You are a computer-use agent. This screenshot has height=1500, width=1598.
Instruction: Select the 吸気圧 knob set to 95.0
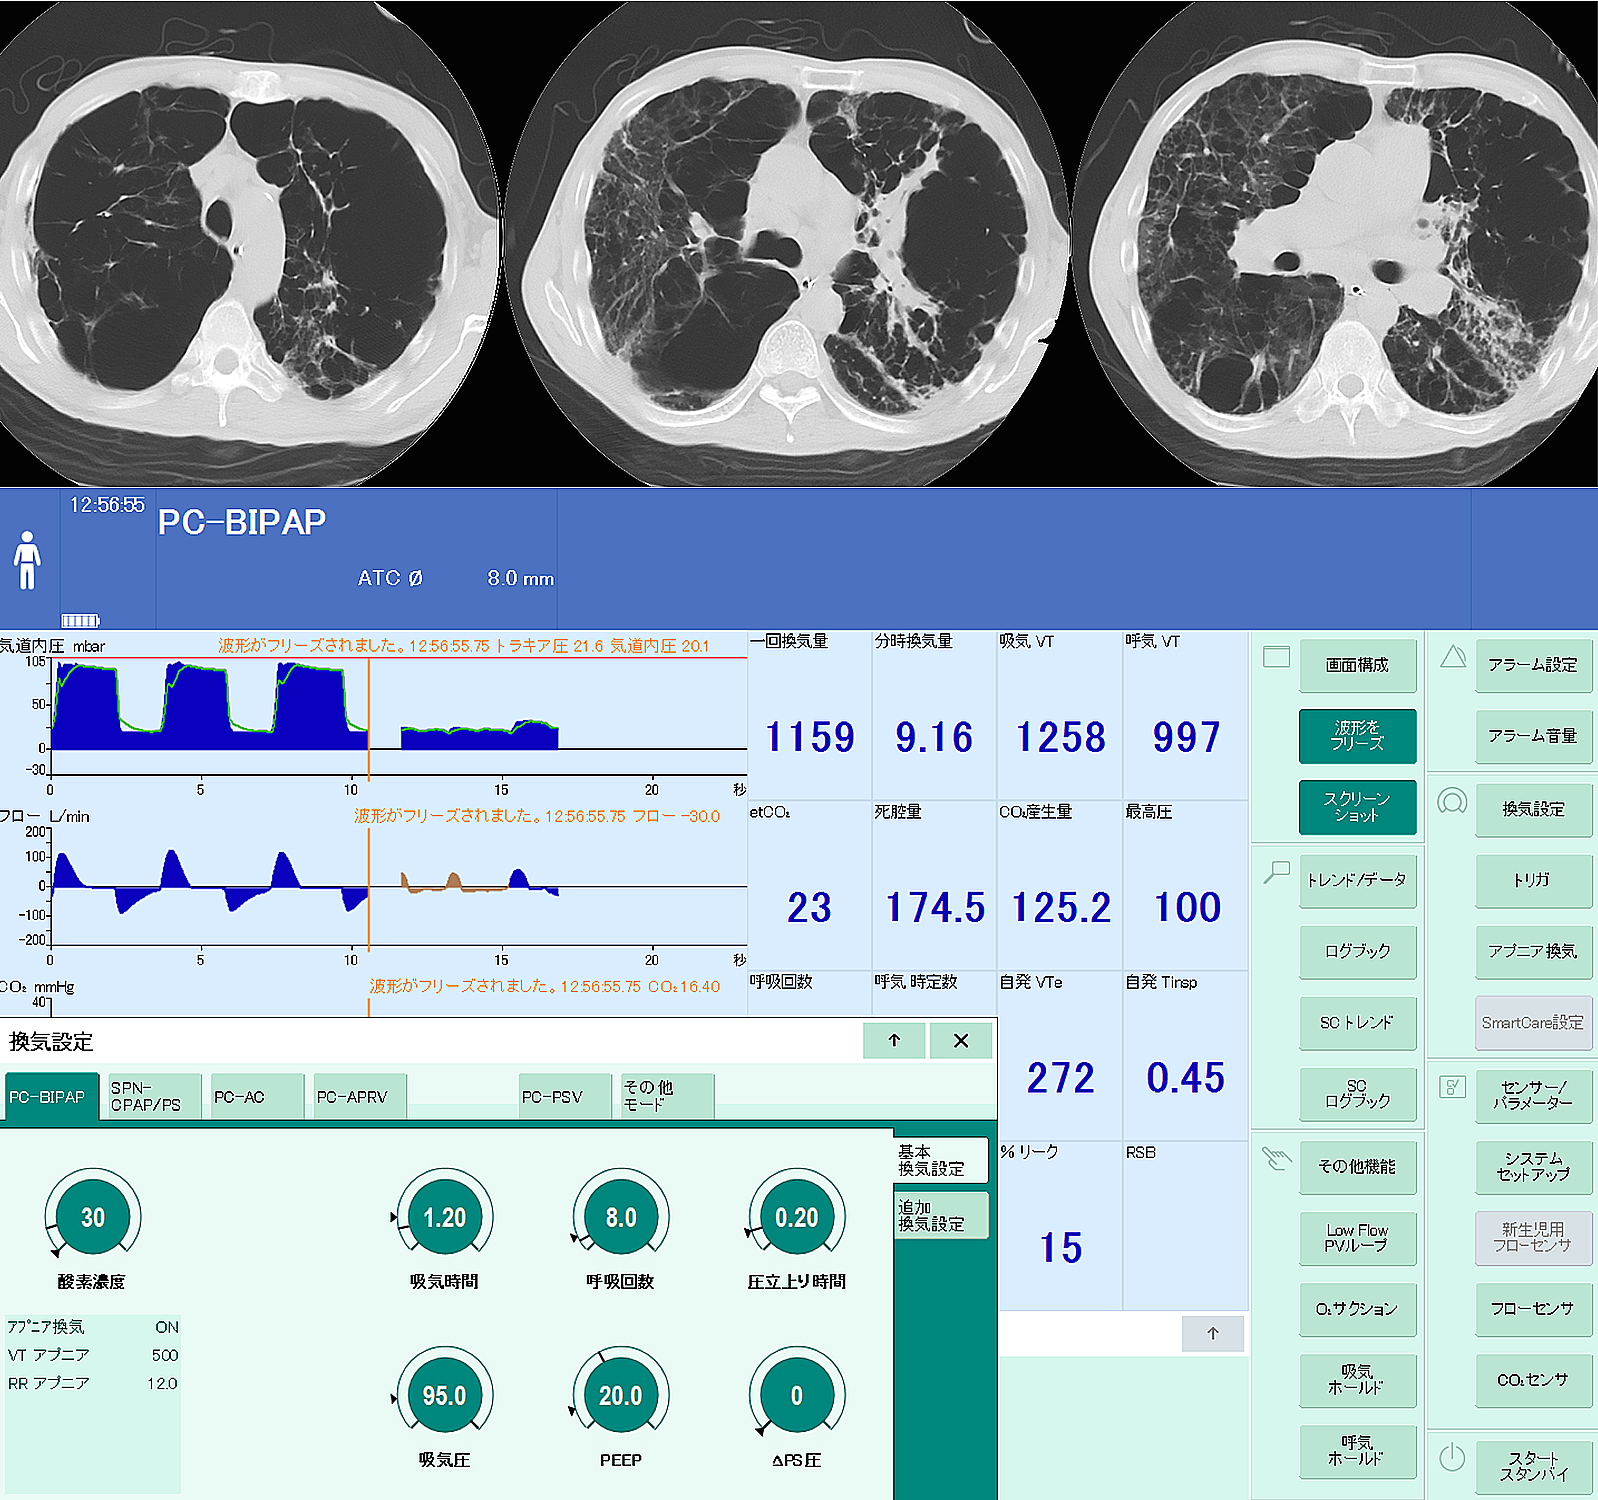click(445, 1395)
